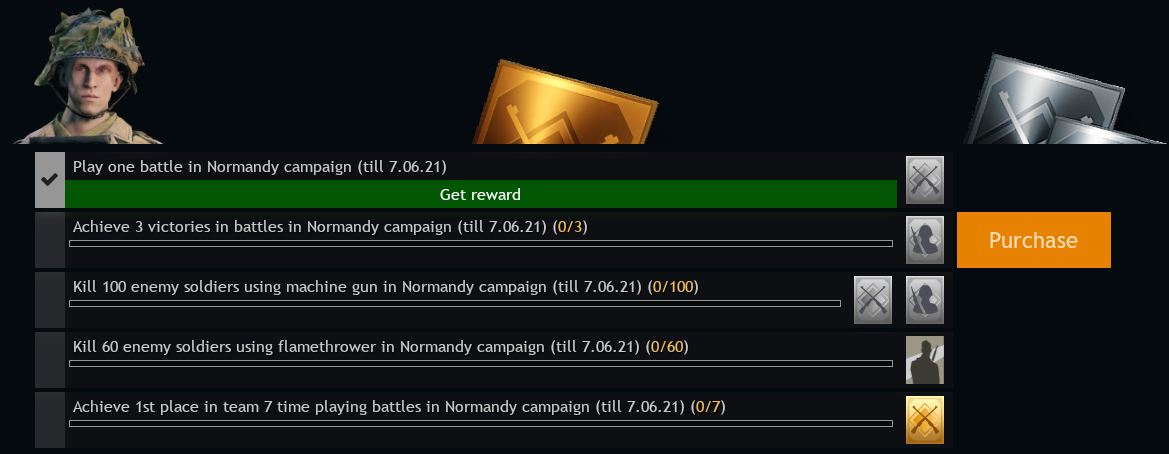
Task: Click the crossed-rifles reward on the machine gun task
Action: click(x=873, y=300)
